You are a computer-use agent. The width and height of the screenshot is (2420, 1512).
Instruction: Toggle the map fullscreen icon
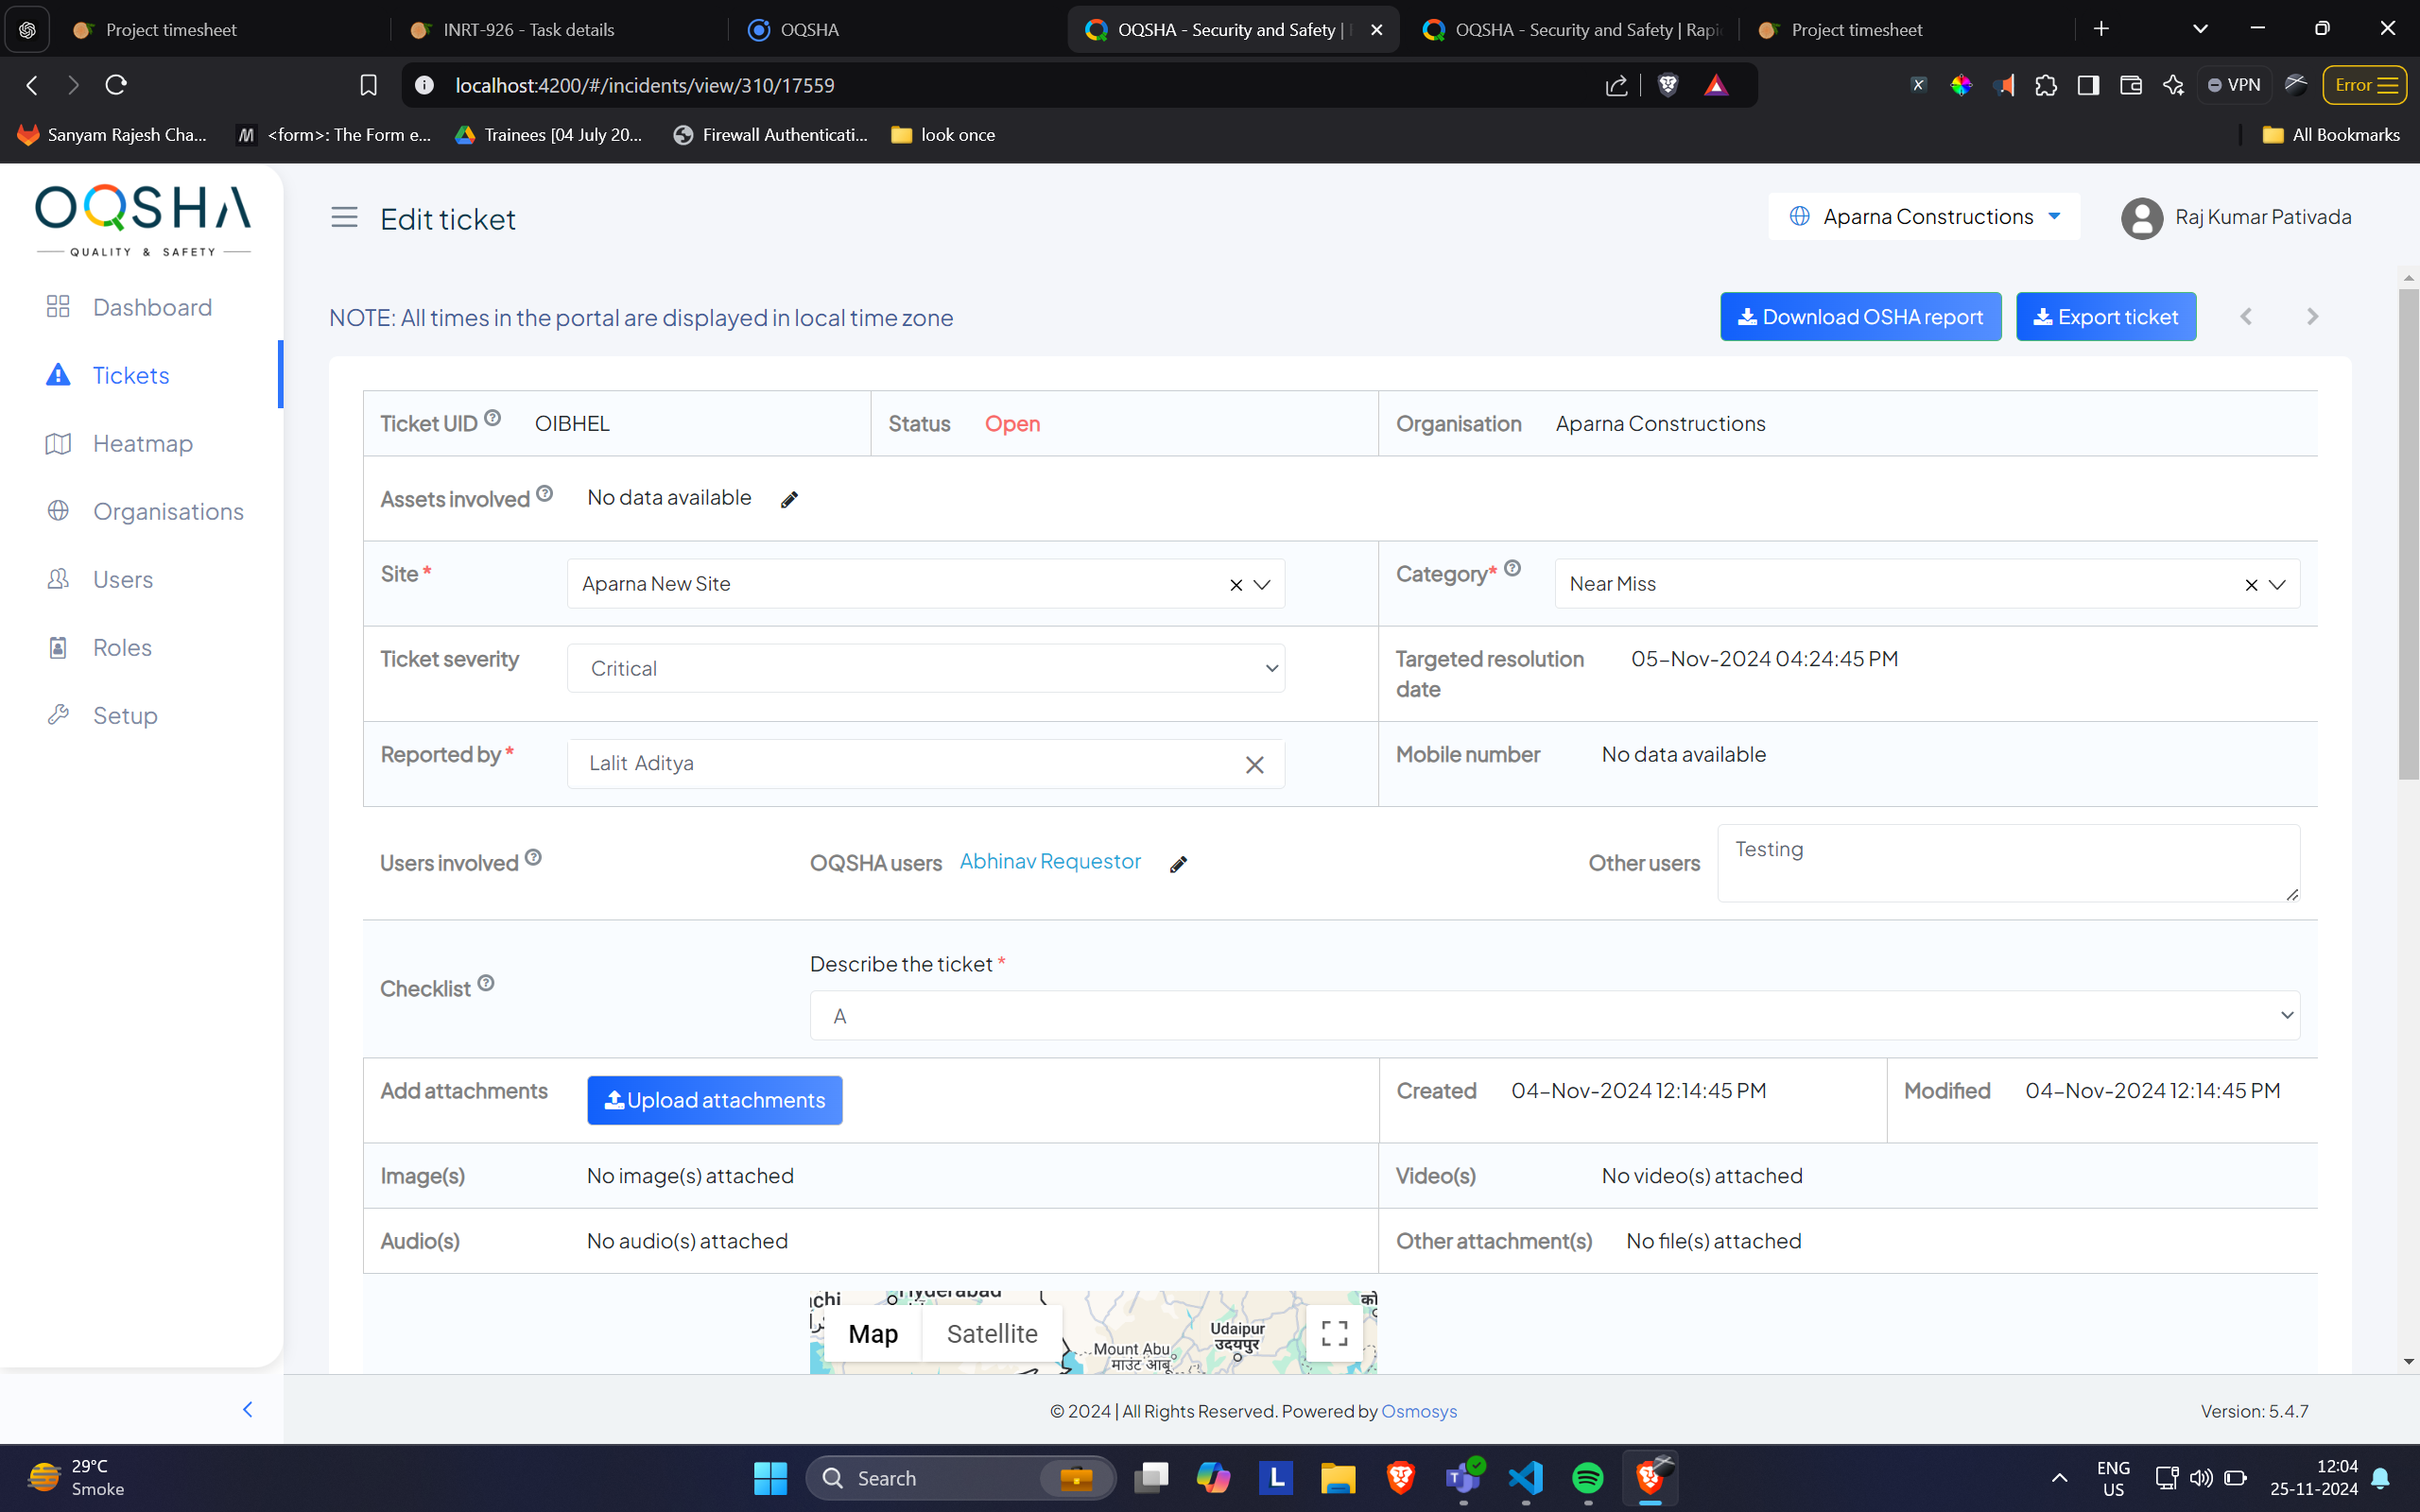pyautogui.click(x=1334, y=1333)
